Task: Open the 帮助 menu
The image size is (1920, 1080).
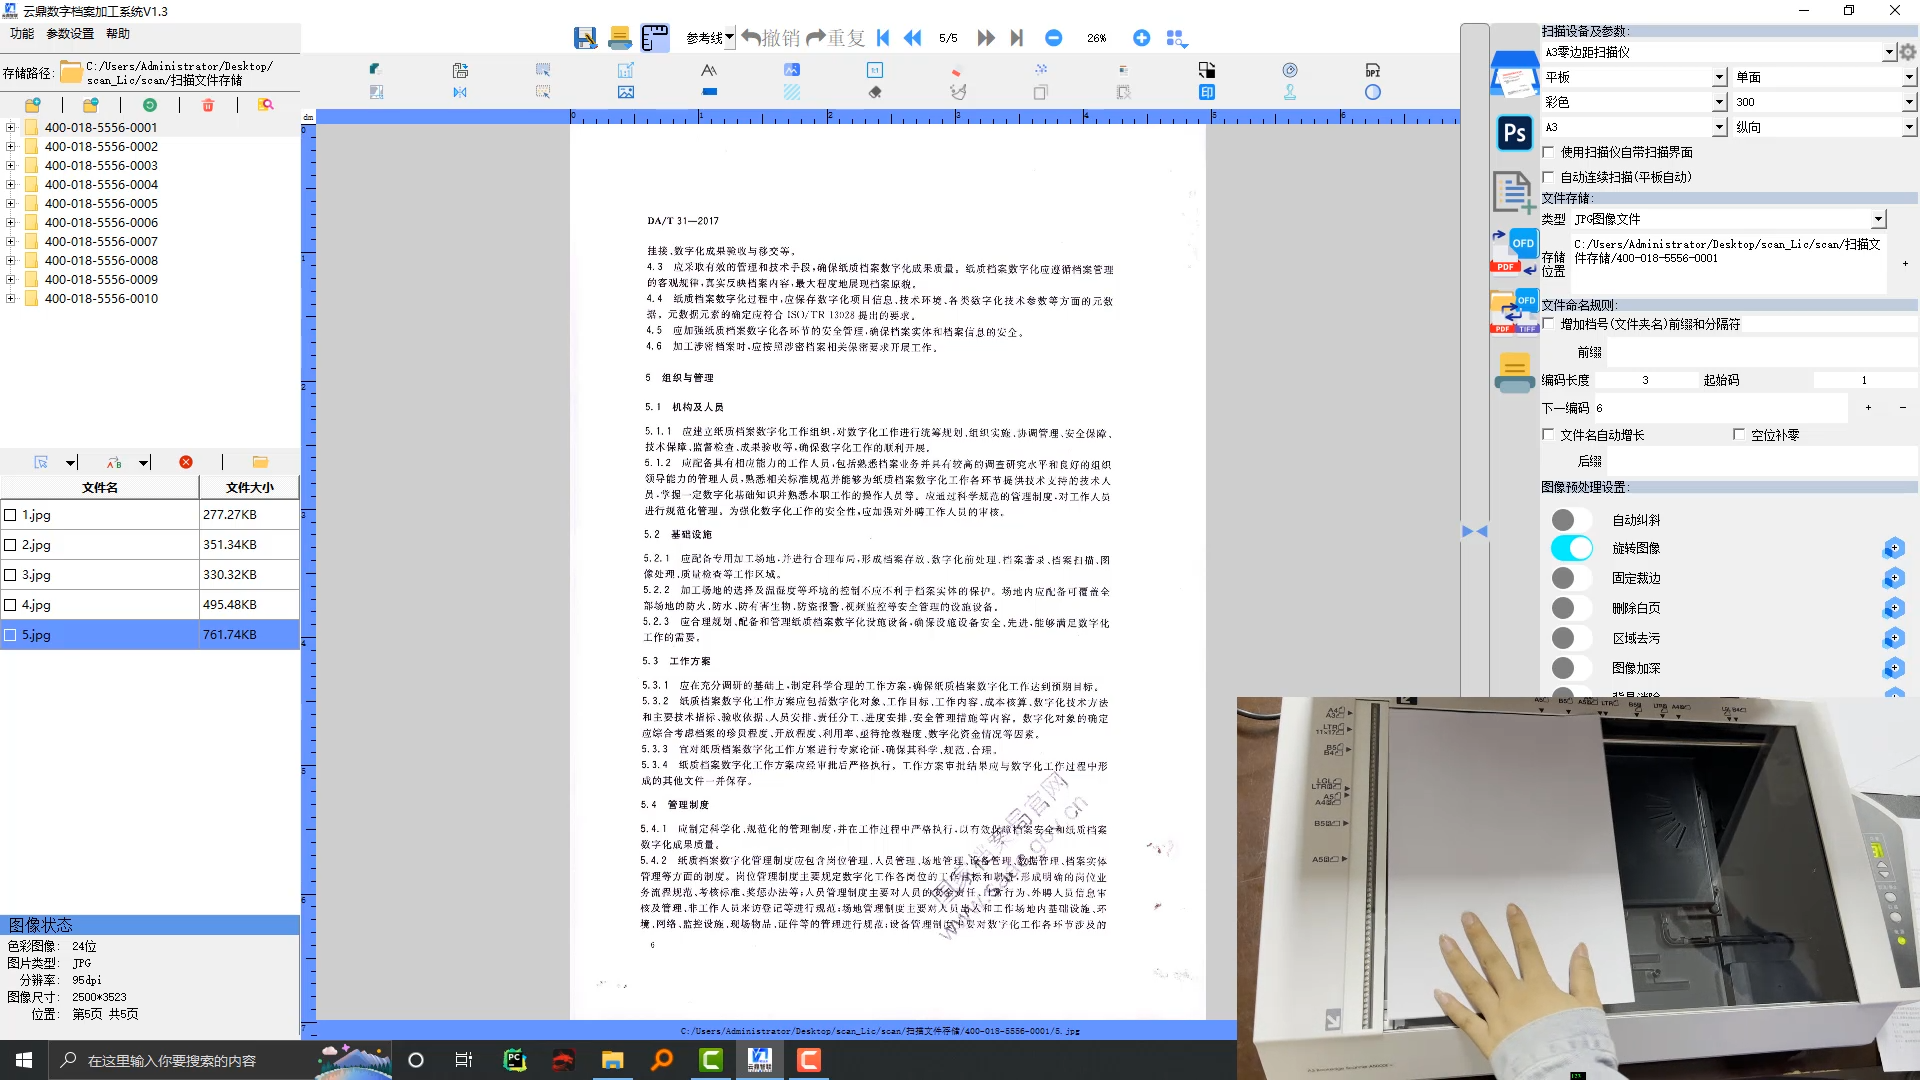Action: (x=118, y=33)
